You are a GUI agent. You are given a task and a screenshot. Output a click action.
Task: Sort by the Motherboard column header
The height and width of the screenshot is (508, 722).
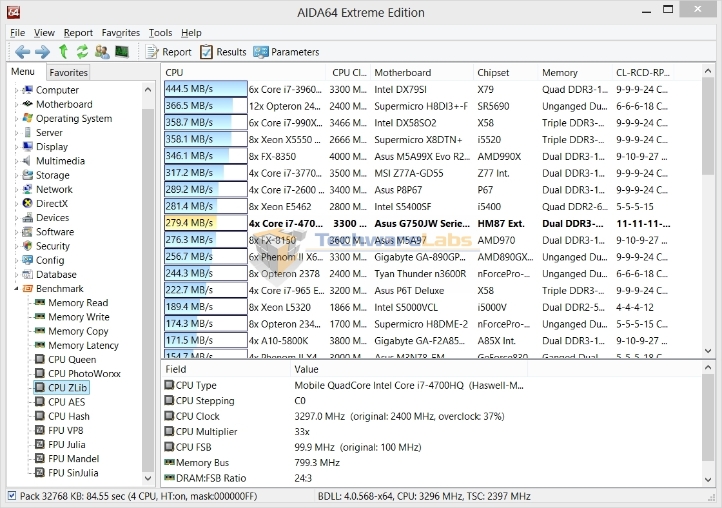point(421,72)
